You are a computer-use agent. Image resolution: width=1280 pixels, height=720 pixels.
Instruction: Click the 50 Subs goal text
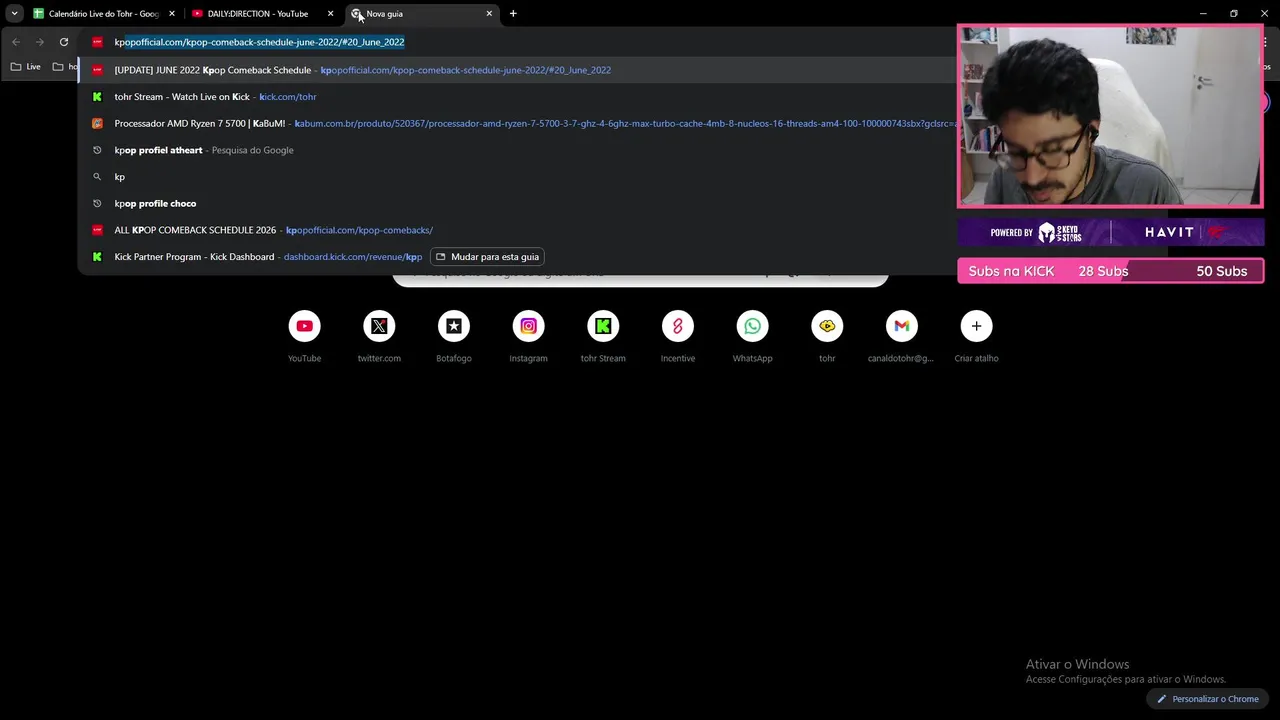pos(1221,271)
